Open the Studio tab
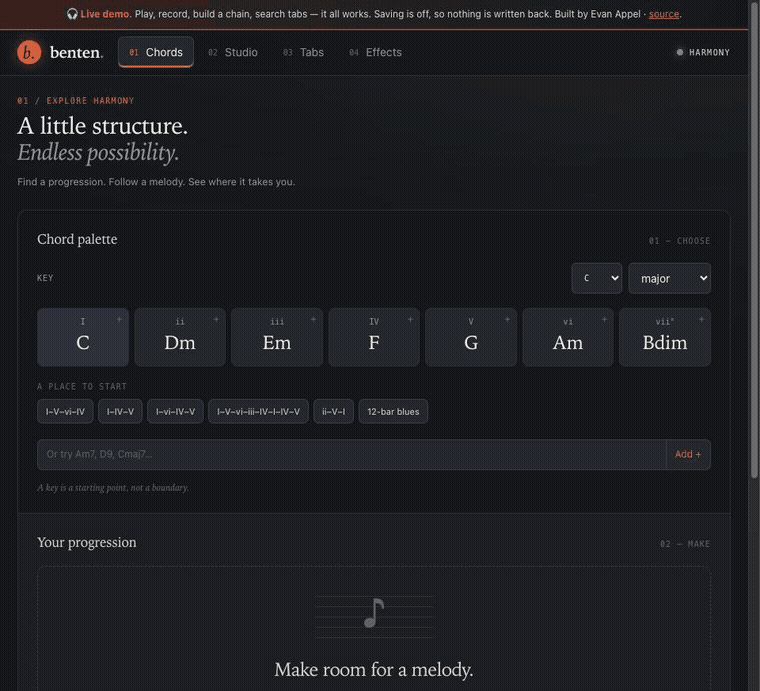760x691 pixels. (x=233, y=52)
